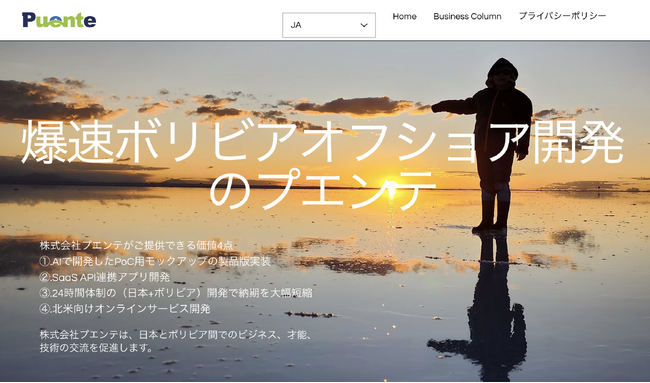Image resolution: width=650 pixels, height=383 pixels.
Task: Click the 日本とボリビア間でのビジネス paragraph line
Action: pyautogui.click(x=175, y=335)
